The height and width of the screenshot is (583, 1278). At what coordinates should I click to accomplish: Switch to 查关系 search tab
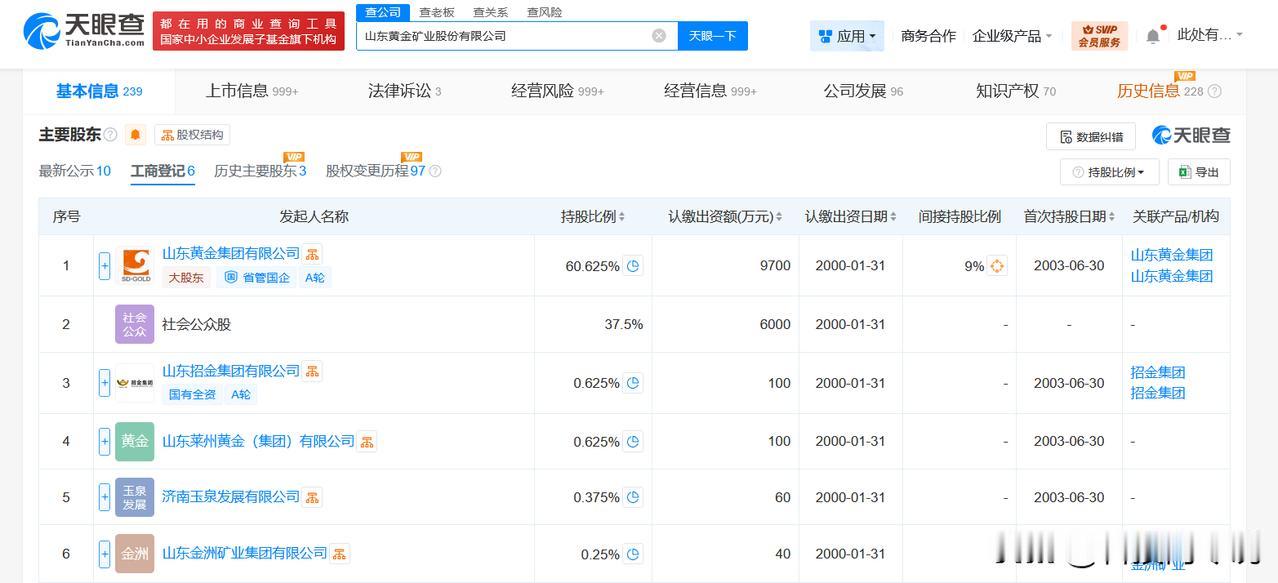click(490, 12)
